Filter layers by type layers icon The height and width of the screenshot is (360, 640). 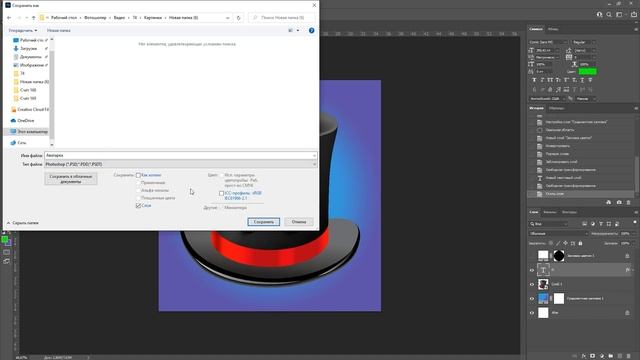point(601,224)
